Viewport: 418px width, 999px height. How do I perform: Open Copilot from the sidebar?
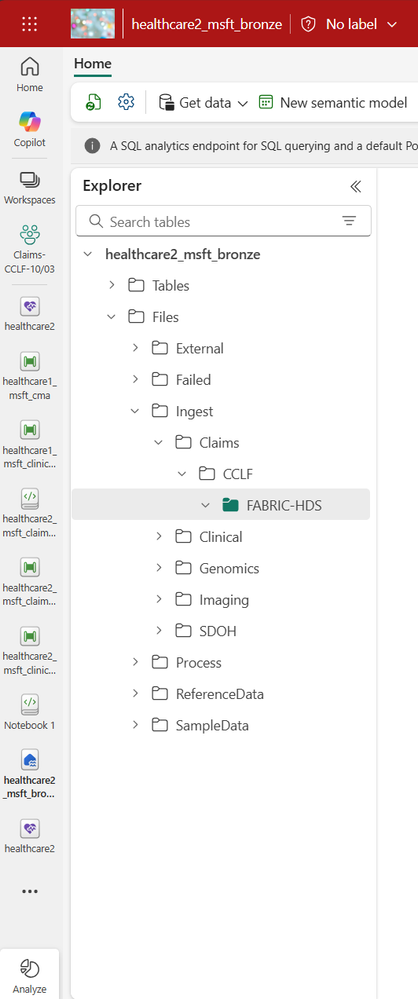(30, 129)
